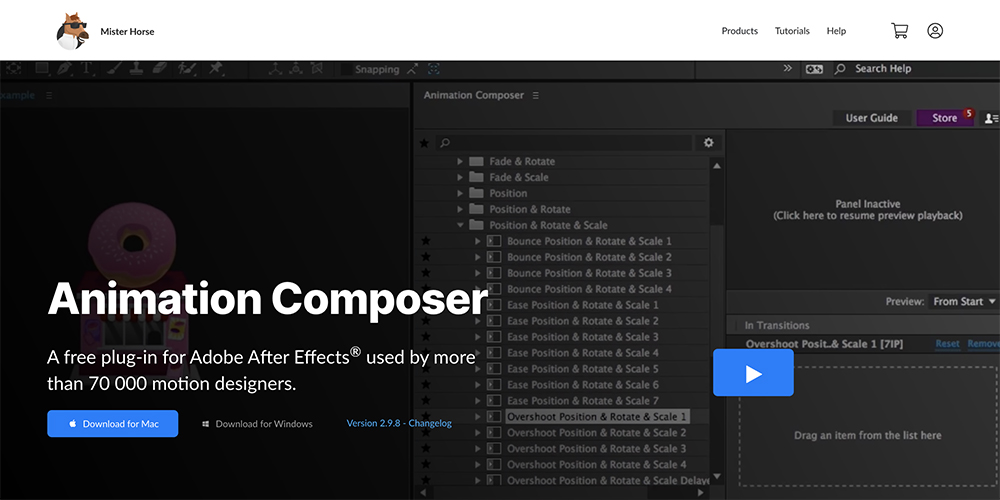Viewport: 1000px width, 500px height.
Task: Select the Brush tool
Action: tap(115, 68)
